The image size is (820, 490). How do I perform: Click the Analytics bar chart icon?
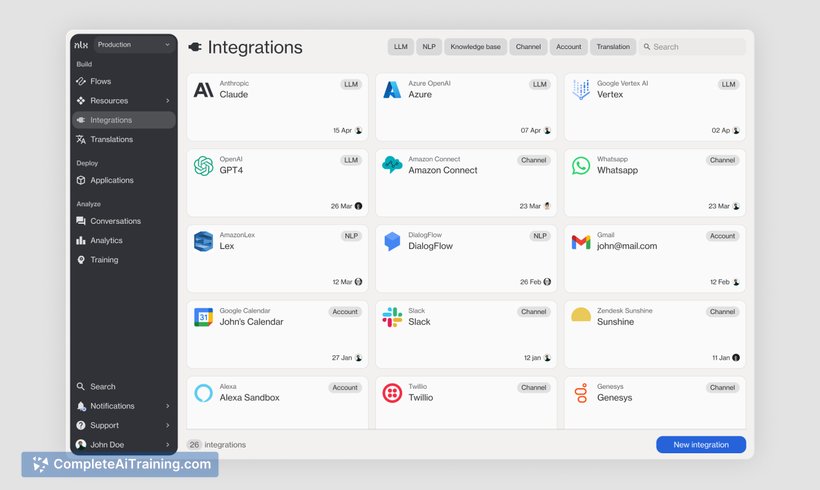click(81, 240)
